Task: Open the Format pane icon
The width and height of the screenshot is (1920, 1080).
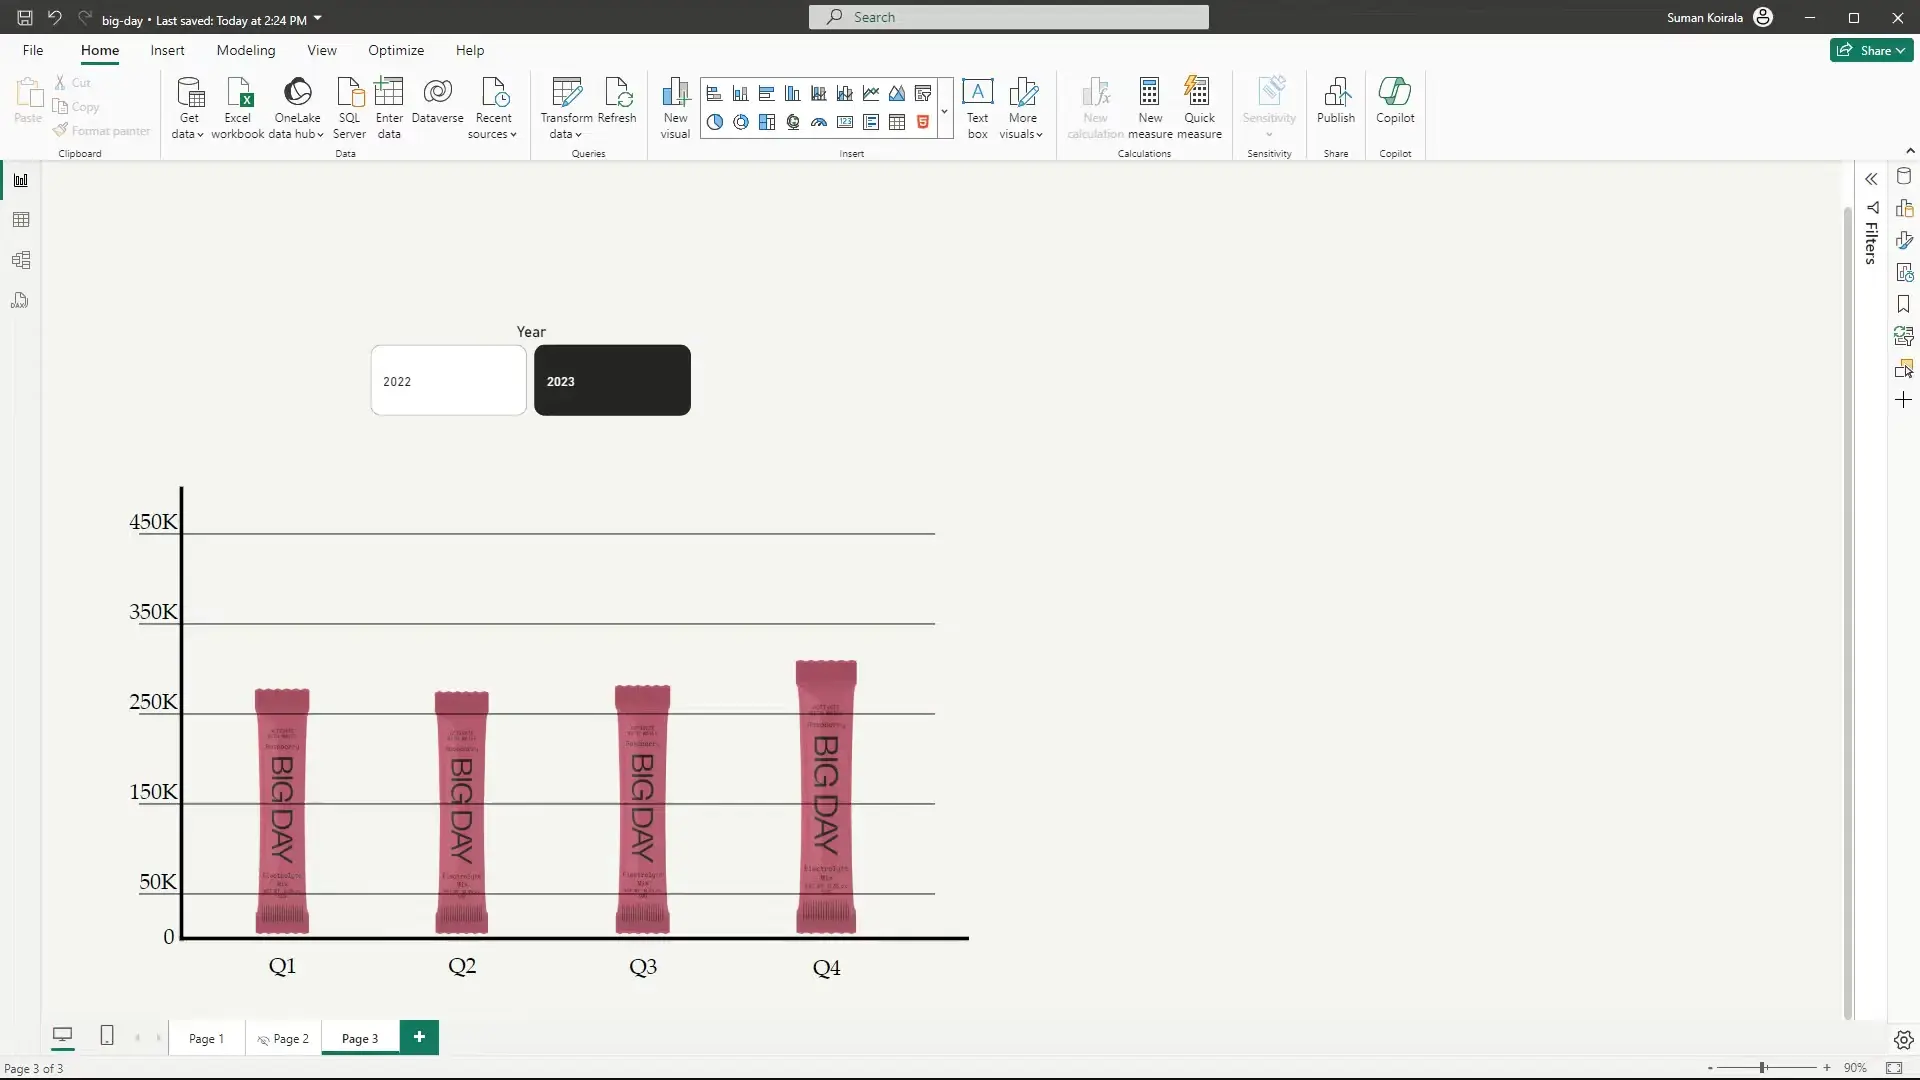Action: point(1904,241)
